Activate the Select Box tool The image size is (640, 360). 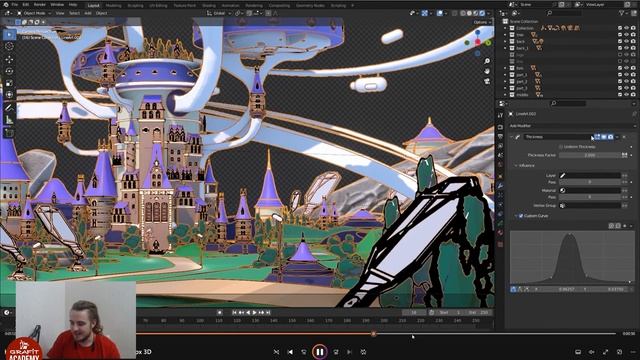click(9, 34)
